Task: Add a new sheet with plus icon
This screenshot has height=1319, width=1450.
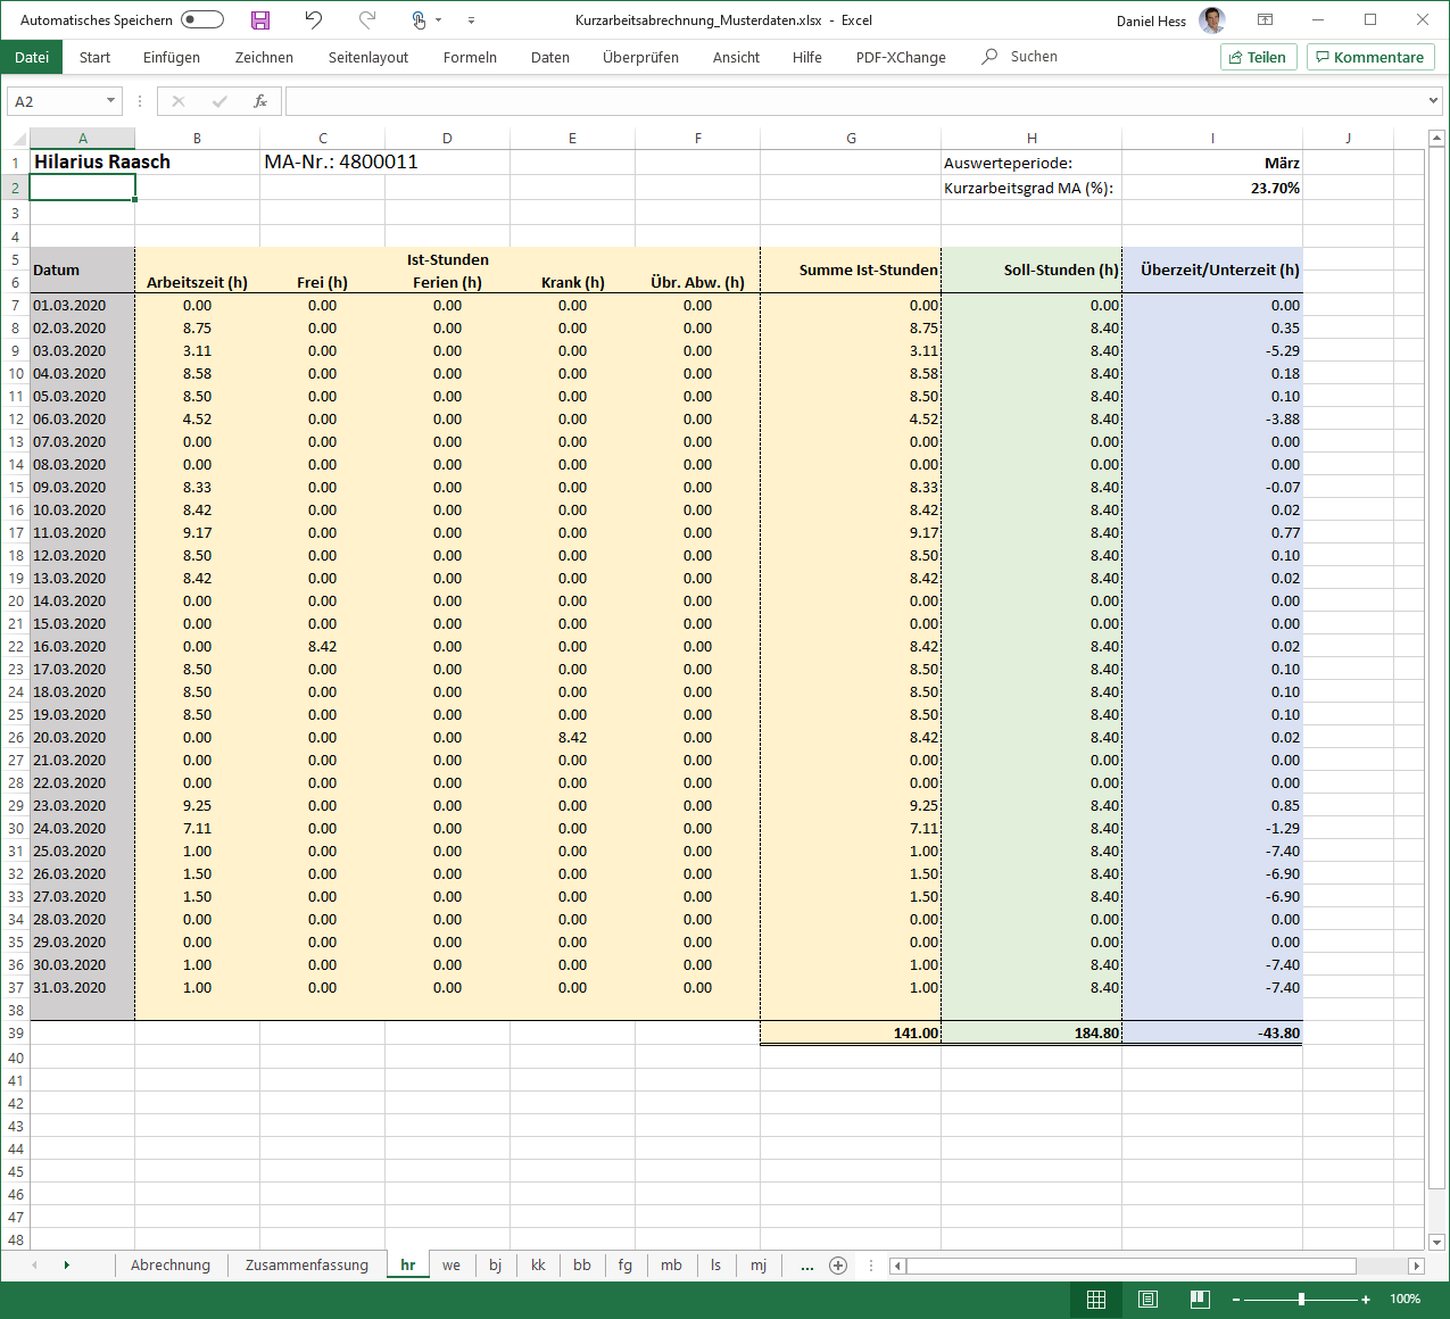Action: click(838, 1266)
